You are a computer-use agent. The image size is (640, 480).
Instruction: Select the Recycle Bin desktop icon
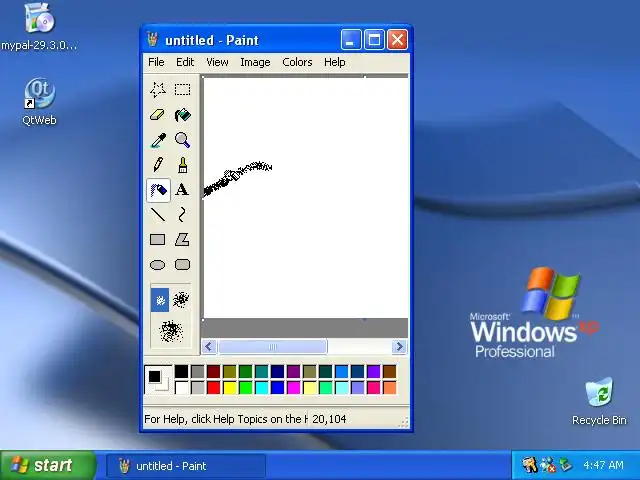click(x=599, y=402)
